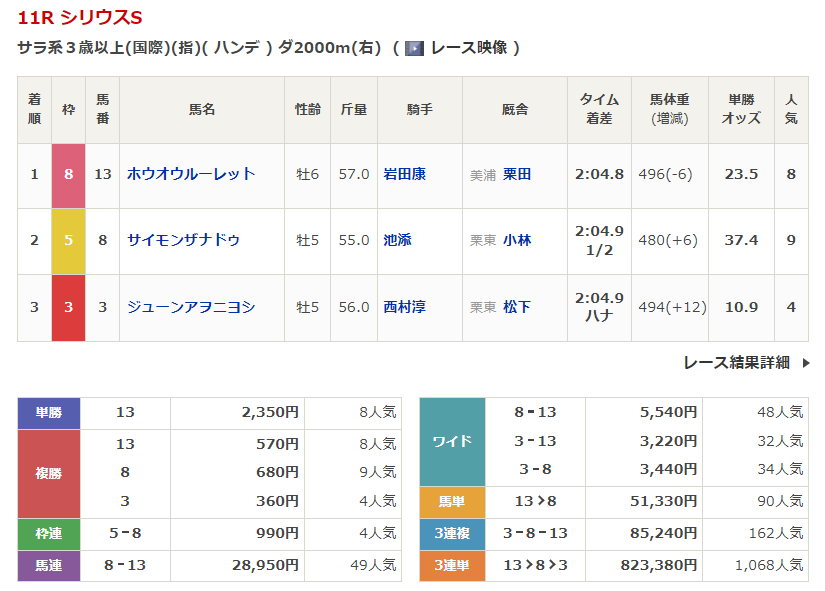Select the ワイド payout label
Image resolution: width=825 pixels, height=591 pixels.
point(452,441)
